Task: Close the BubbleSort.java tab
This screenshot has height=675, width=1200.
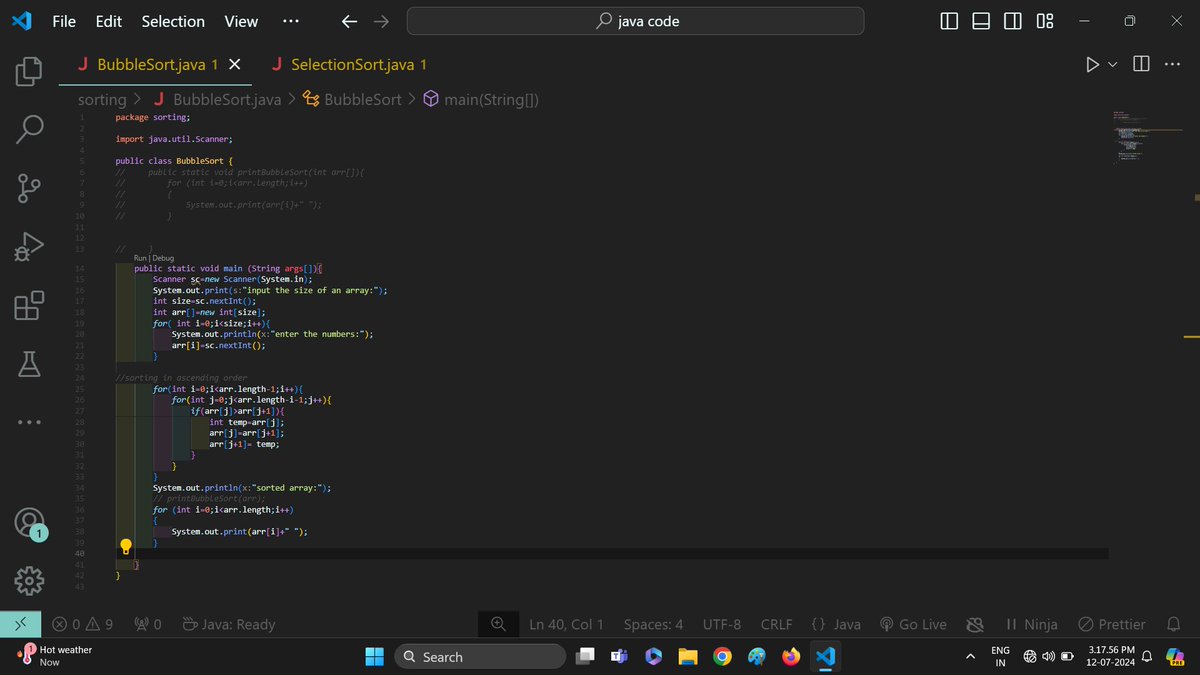Action: (x=234, y=64)
